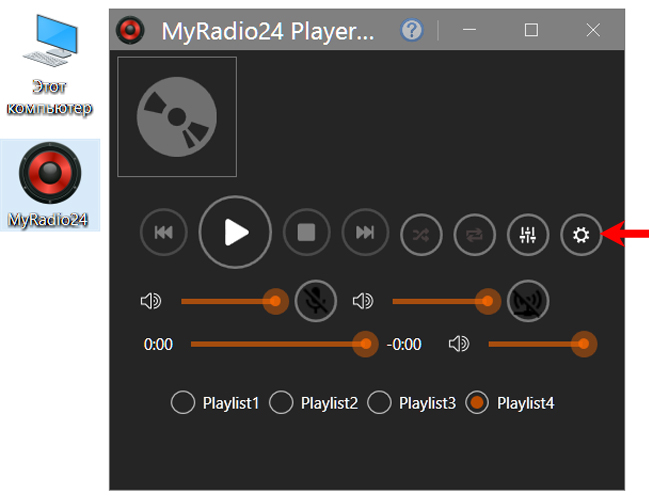The width and height of the screenshot is (649, 497).
Task: Select the Playlist1 radio button
Action: click(x=183, y=403)
